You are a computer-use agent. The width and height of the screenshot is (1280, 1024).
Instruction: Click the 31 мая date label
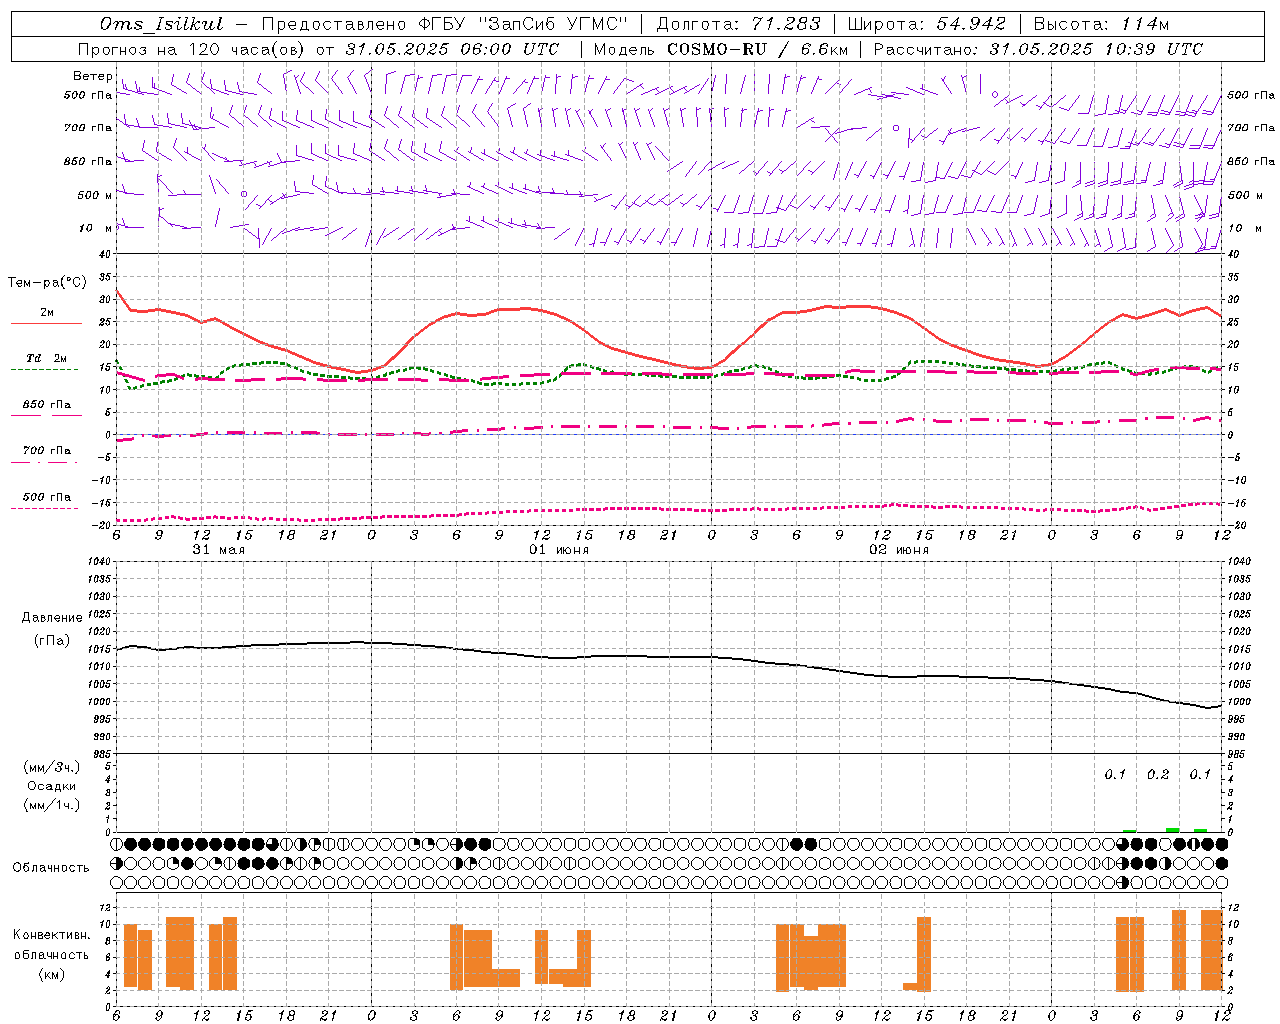(x=218, y=550)
